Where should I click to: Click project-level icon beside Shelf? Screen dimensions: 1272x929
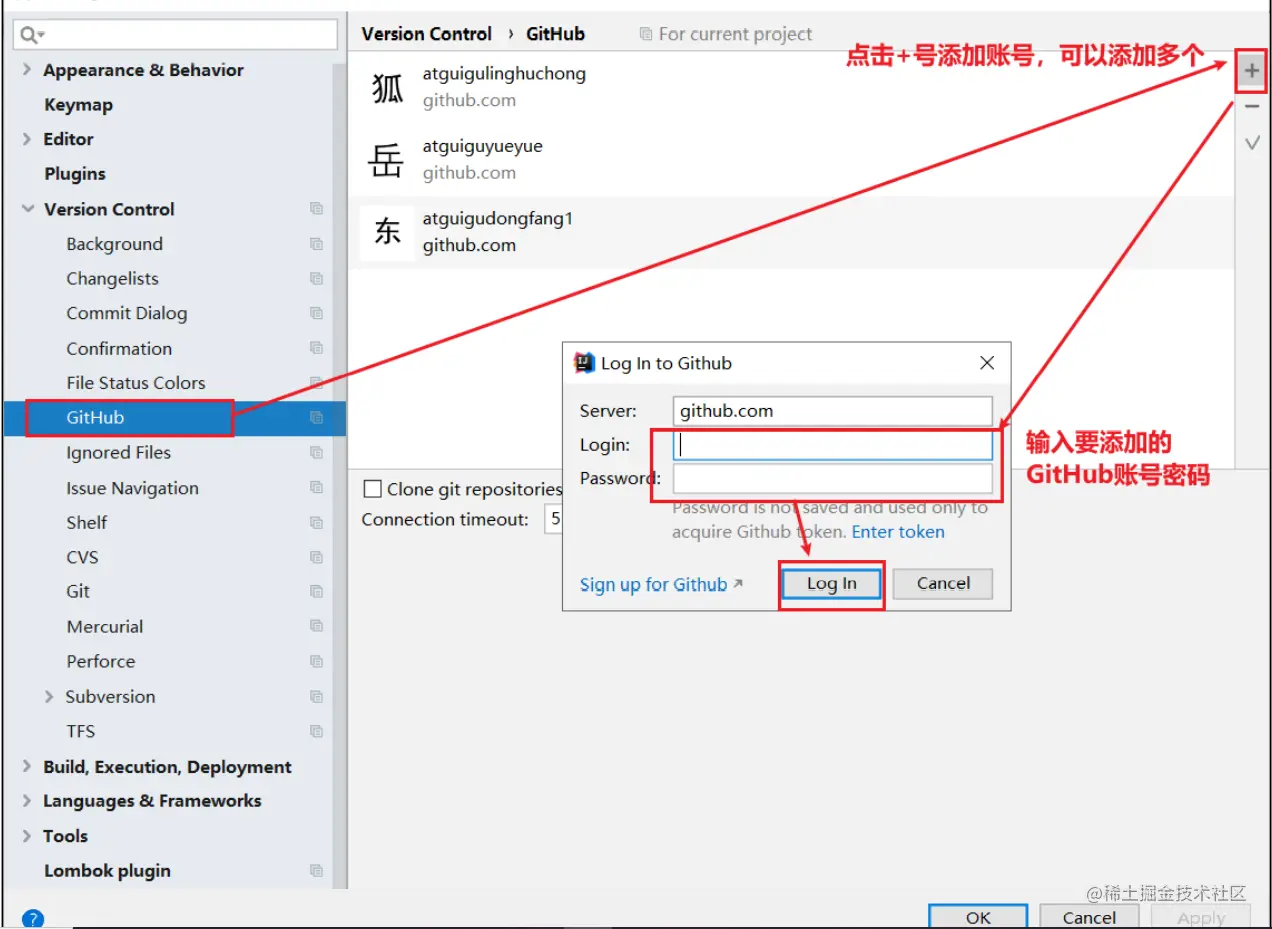pyautogui.click(x=316, y=522)
